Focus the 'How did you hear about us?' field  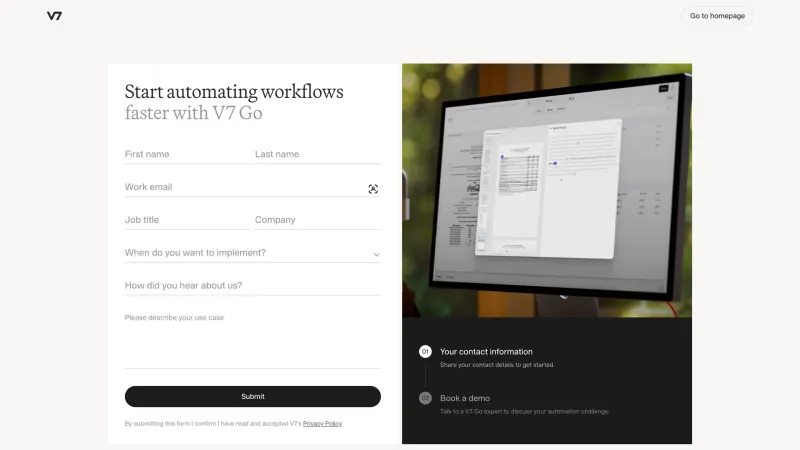[x=253, y=286]
